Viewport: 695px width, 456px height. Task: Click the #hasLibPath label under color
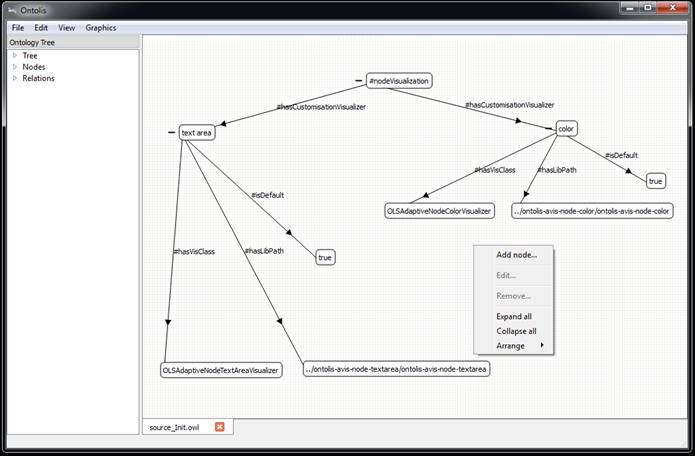coord(557,170)
